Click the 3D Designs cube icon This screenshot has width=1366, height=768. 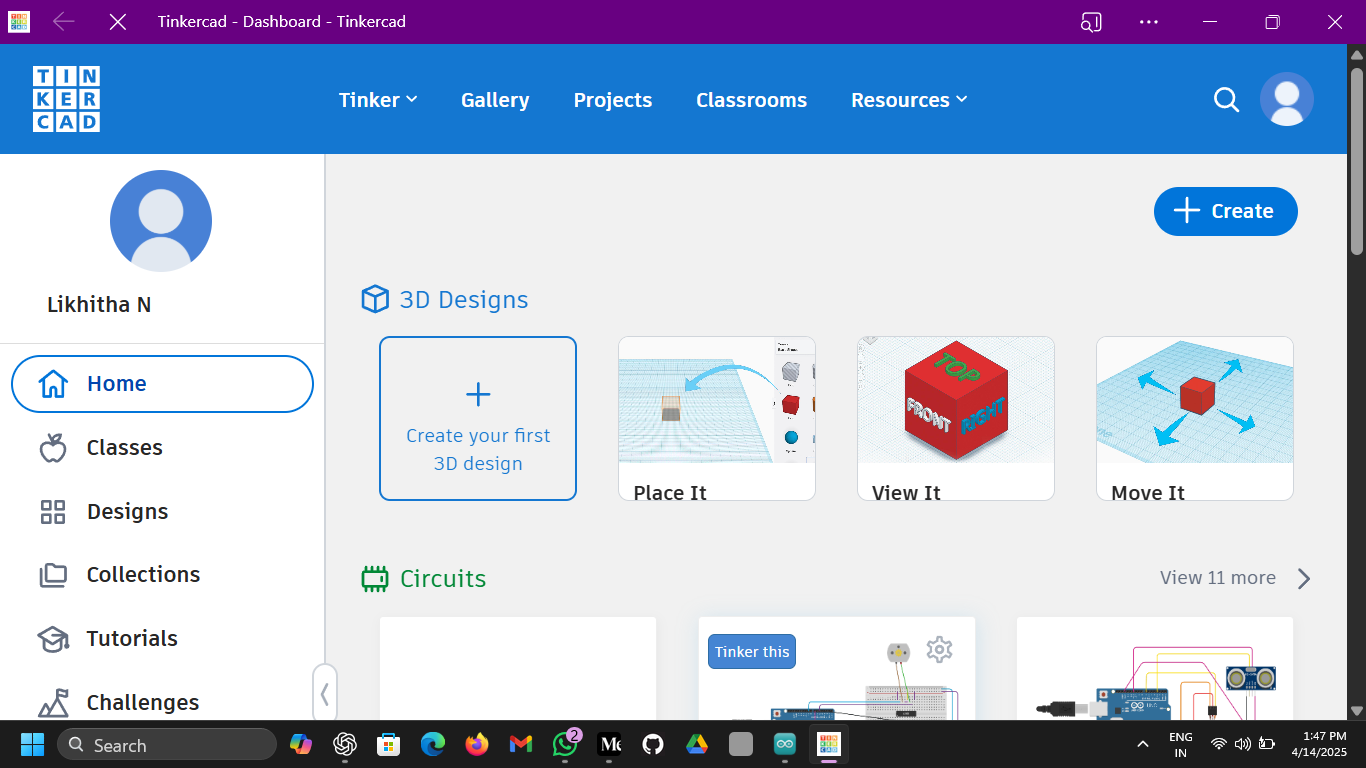[x=375, y=299]
